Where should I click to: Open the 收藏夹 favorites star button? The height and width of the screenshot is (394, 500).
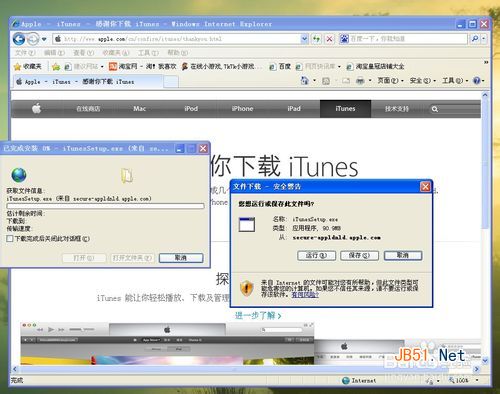point(28,66)
